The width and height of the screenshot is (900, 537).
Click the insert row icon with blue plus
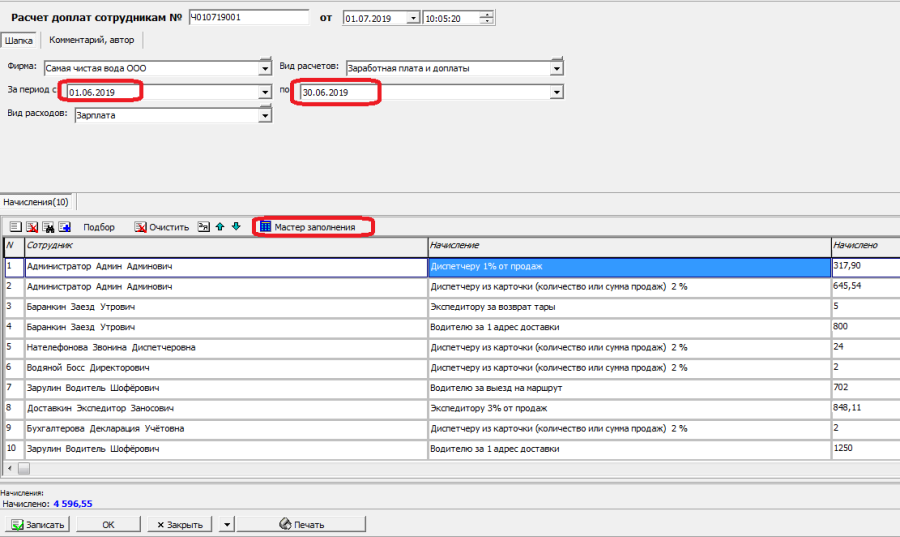coord(64,227)
